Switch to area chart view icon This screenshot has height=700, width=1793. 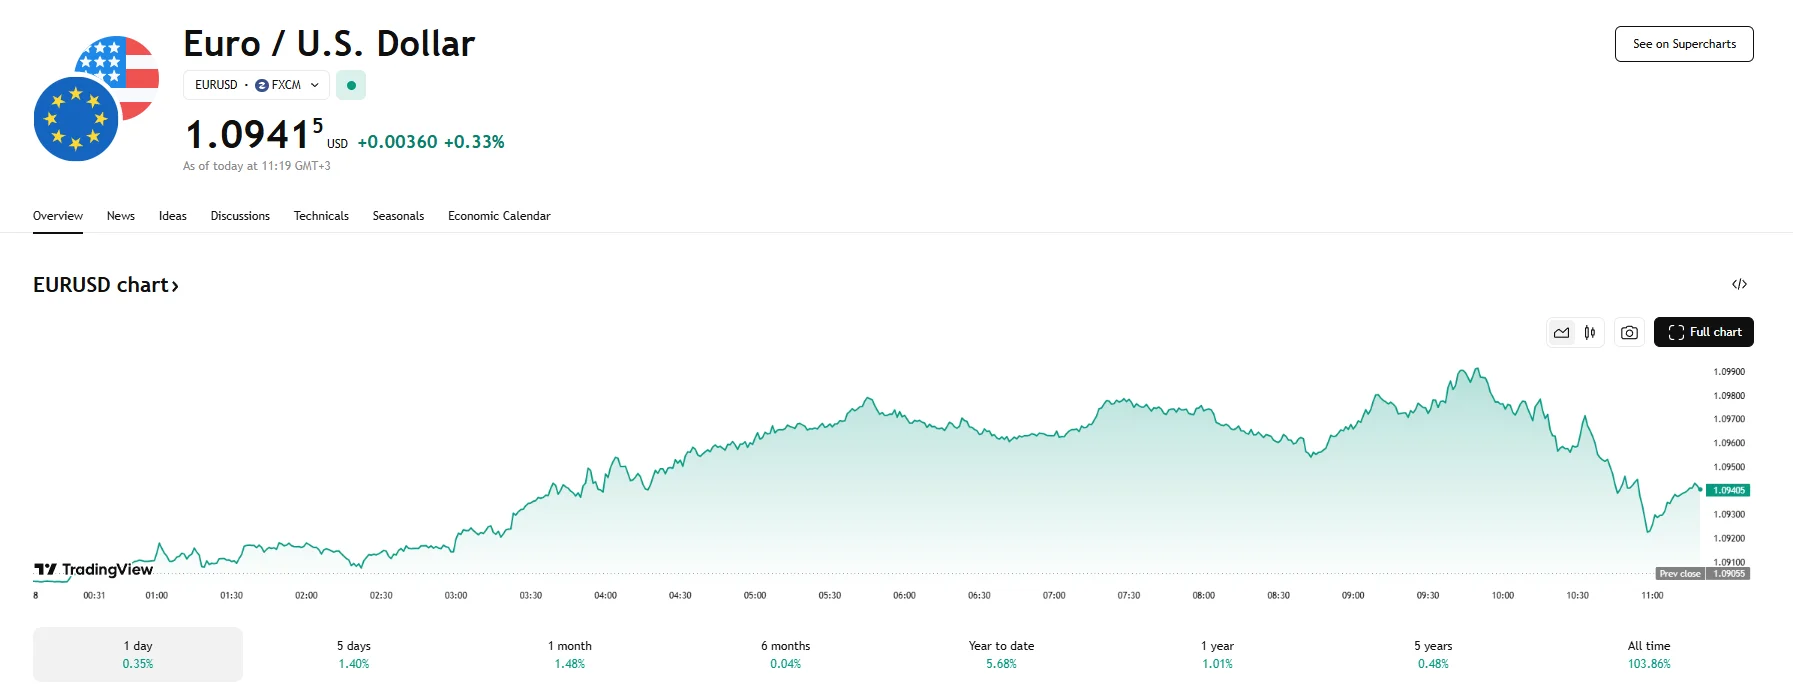tap(1562, 333)
